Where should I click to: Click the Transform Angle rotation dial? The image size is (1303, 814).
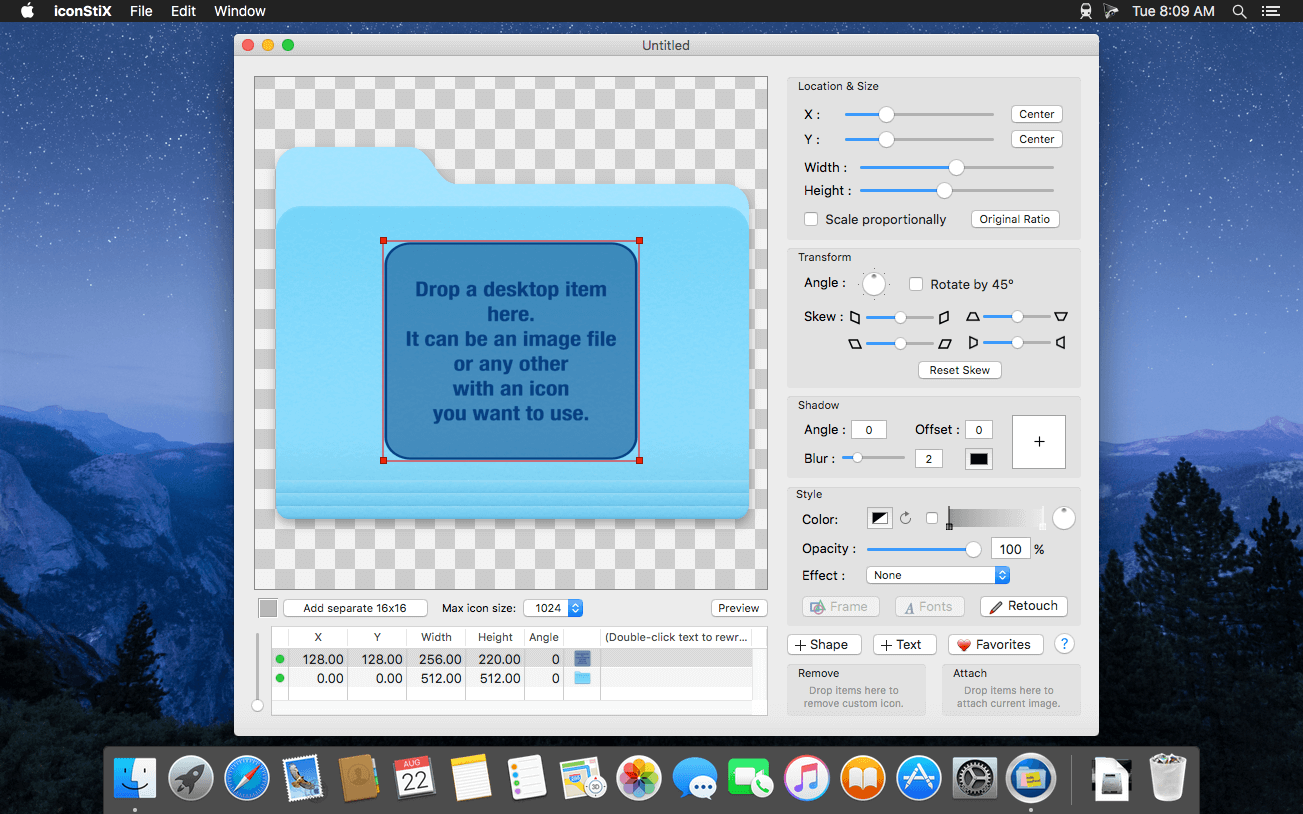(874, 284)
